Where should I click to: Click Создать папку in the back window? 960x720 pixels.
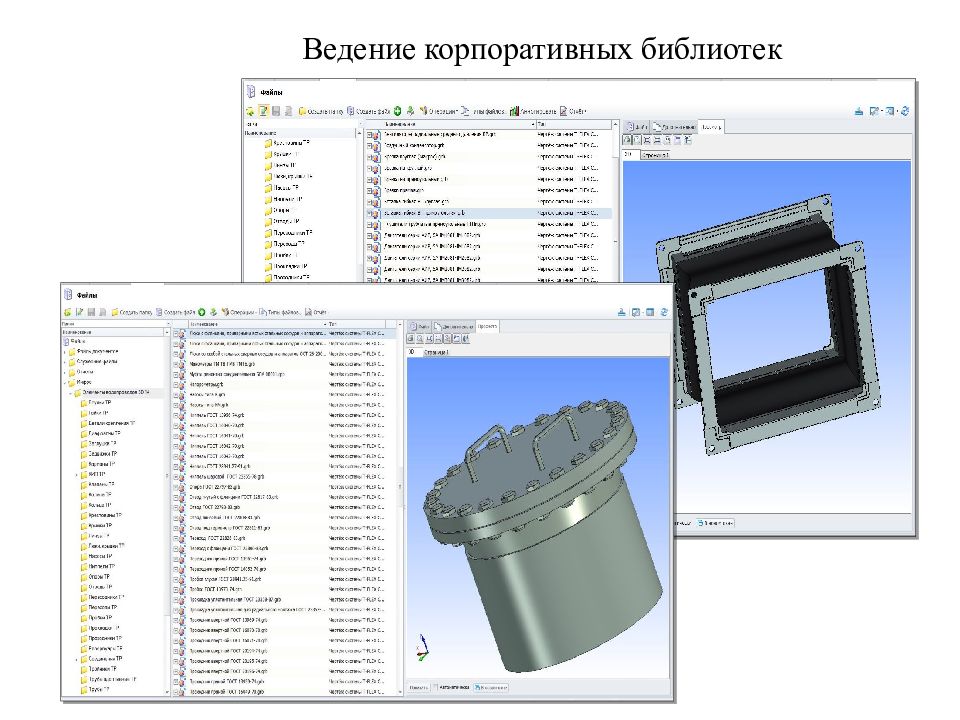tap(321, 111)
